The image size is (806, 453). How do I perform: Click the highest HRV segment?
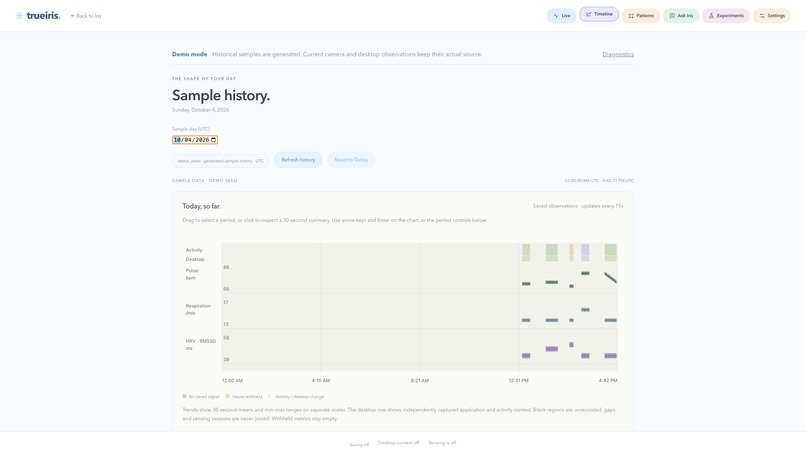click(x=572, y=345)
